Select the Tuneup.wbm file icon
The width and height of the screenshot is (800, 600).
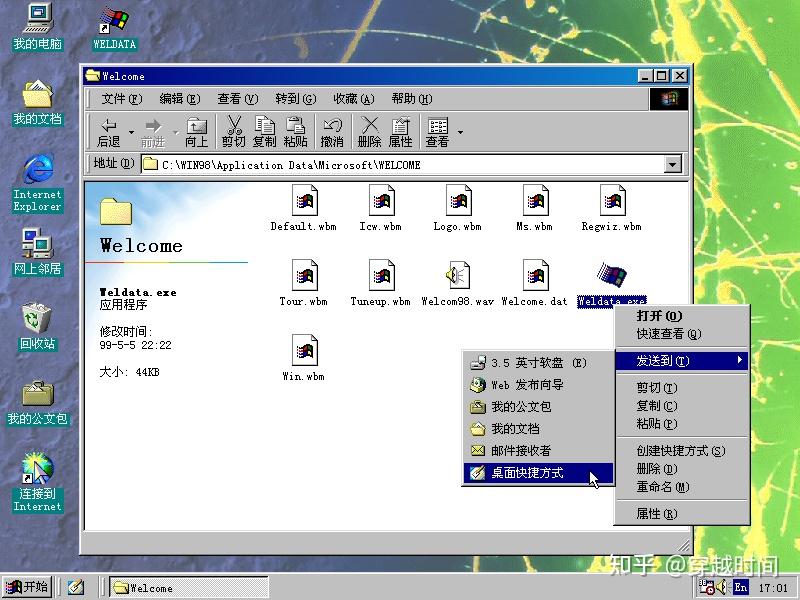click(x=382, y=276)
